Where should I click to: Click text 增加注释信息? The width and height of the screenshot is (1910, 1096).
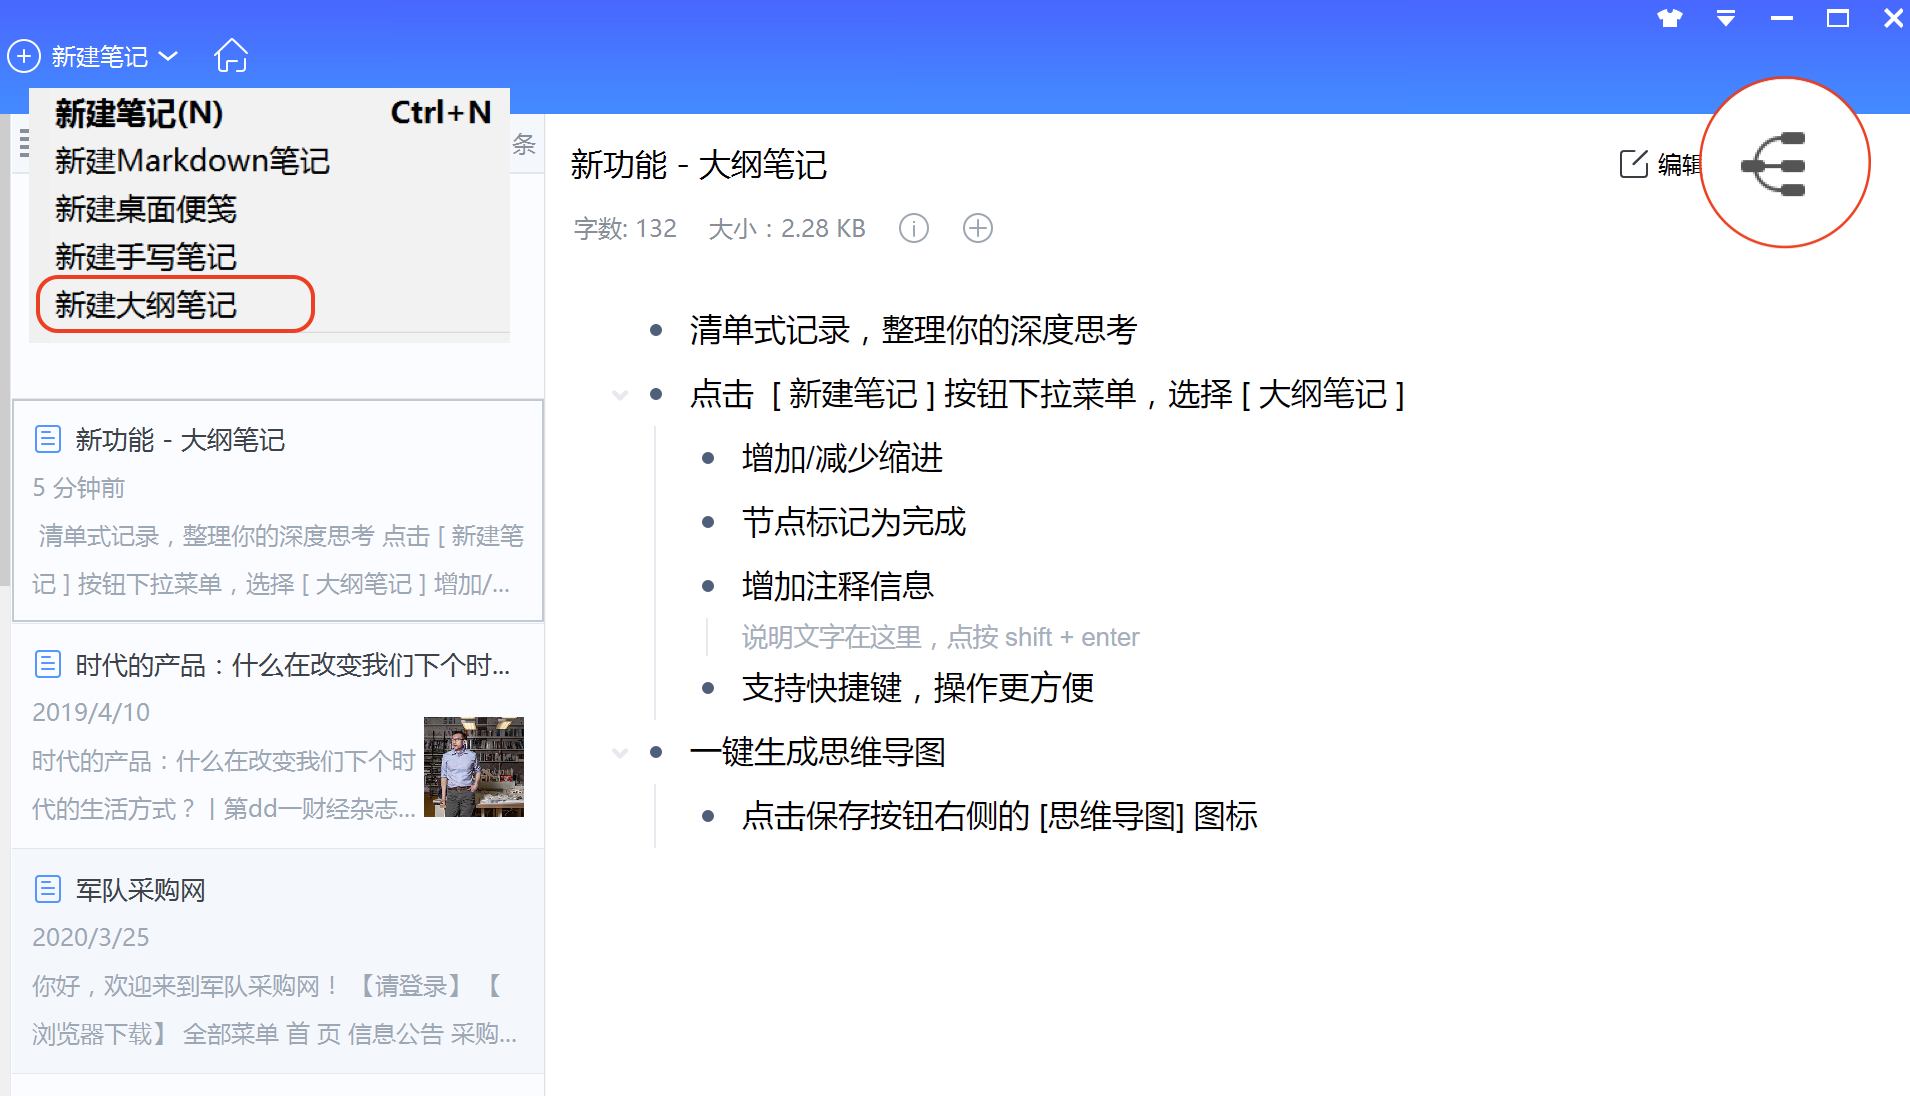[x=838, y=586]
